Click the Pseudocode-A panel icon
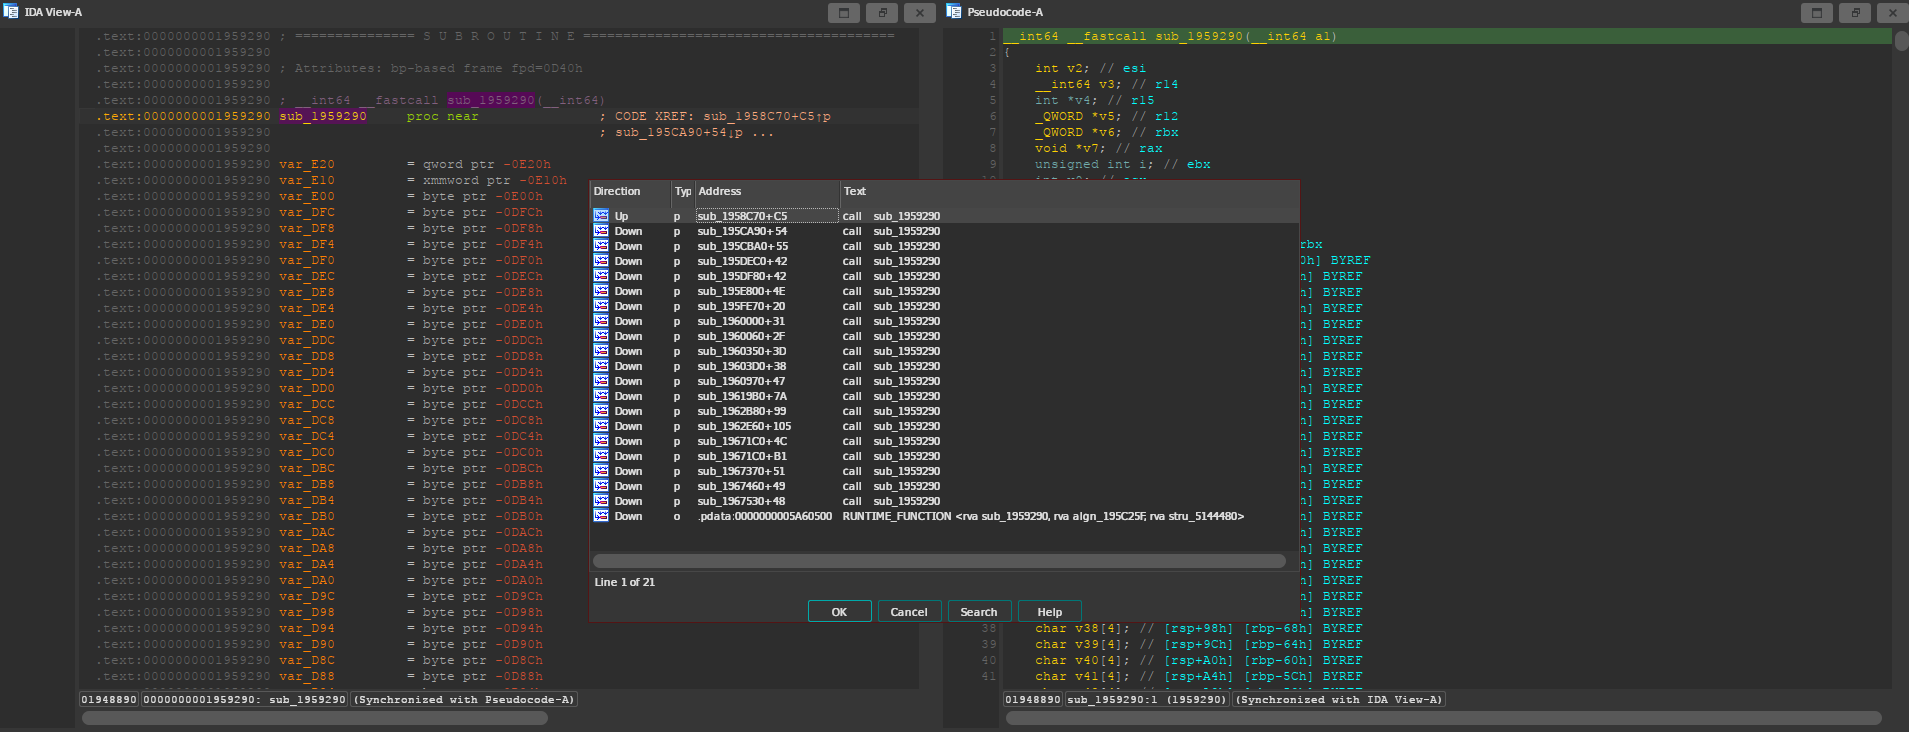Screen dimensions: 1909x732 (954, 12)
